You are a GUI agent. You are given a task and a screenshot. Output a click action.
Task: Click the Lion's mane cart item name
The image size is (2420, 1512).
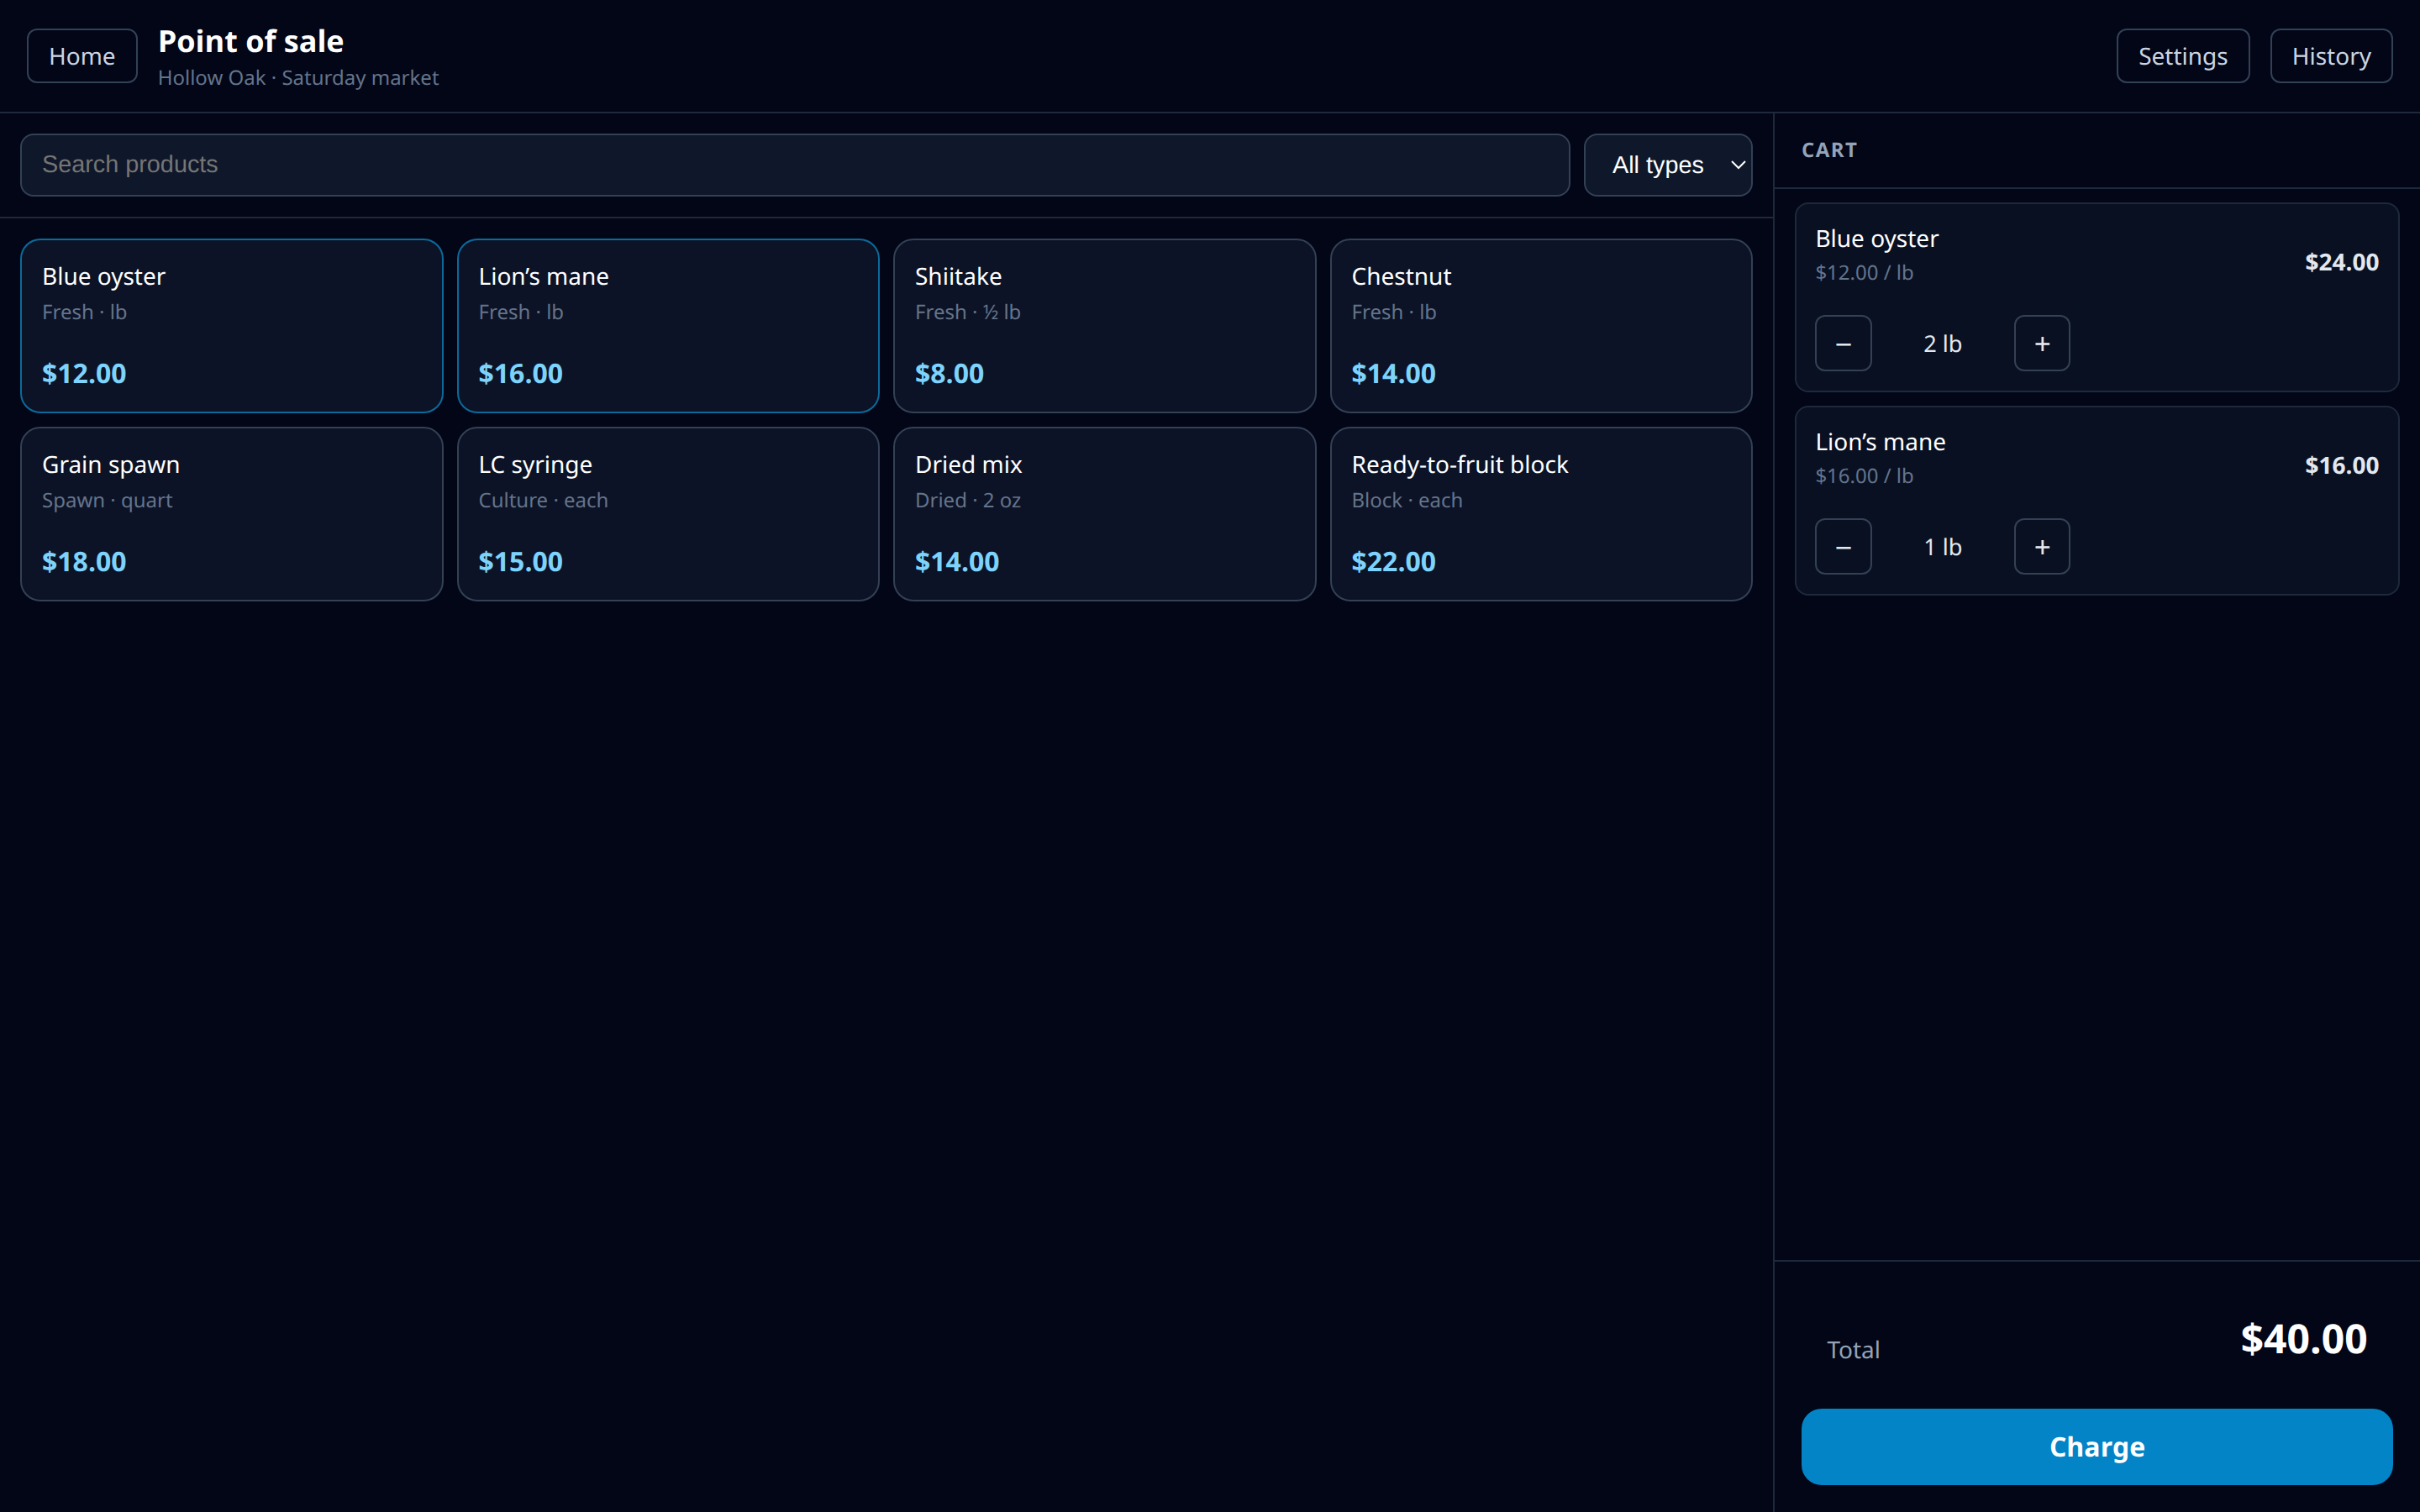tap(1880, 442)
